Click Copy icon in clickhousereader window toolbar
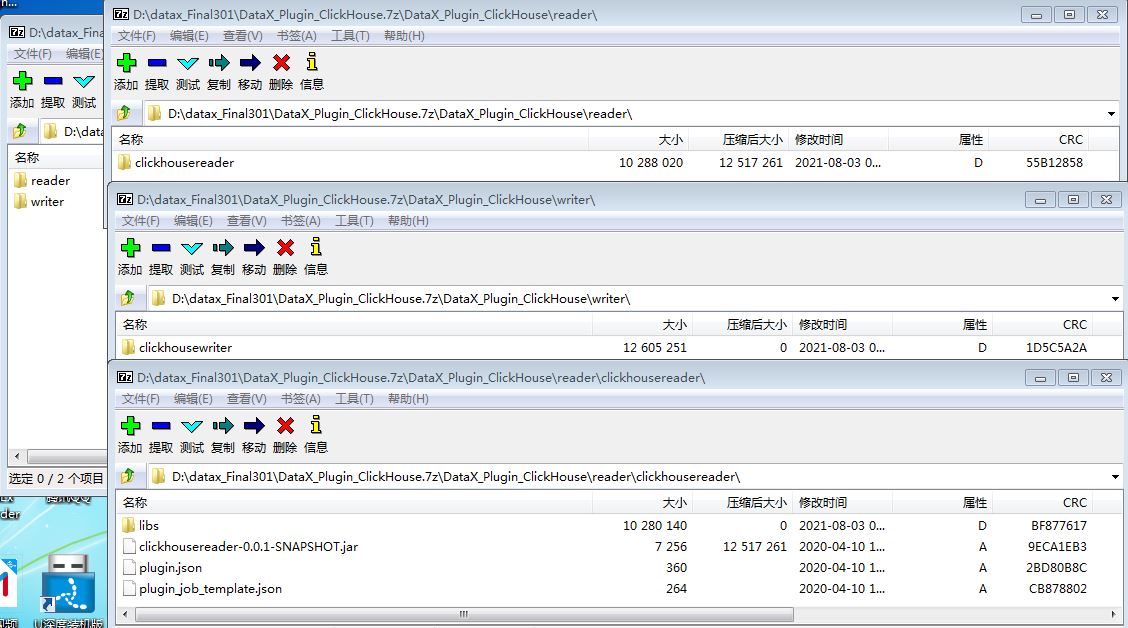Viewport: 1128px width, 628px height. pyautogui.click(x=223, y=425)
